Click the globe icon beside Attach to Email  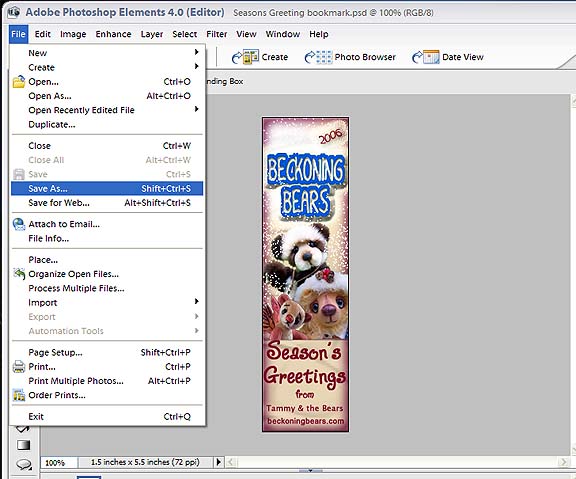coord(19,224)
